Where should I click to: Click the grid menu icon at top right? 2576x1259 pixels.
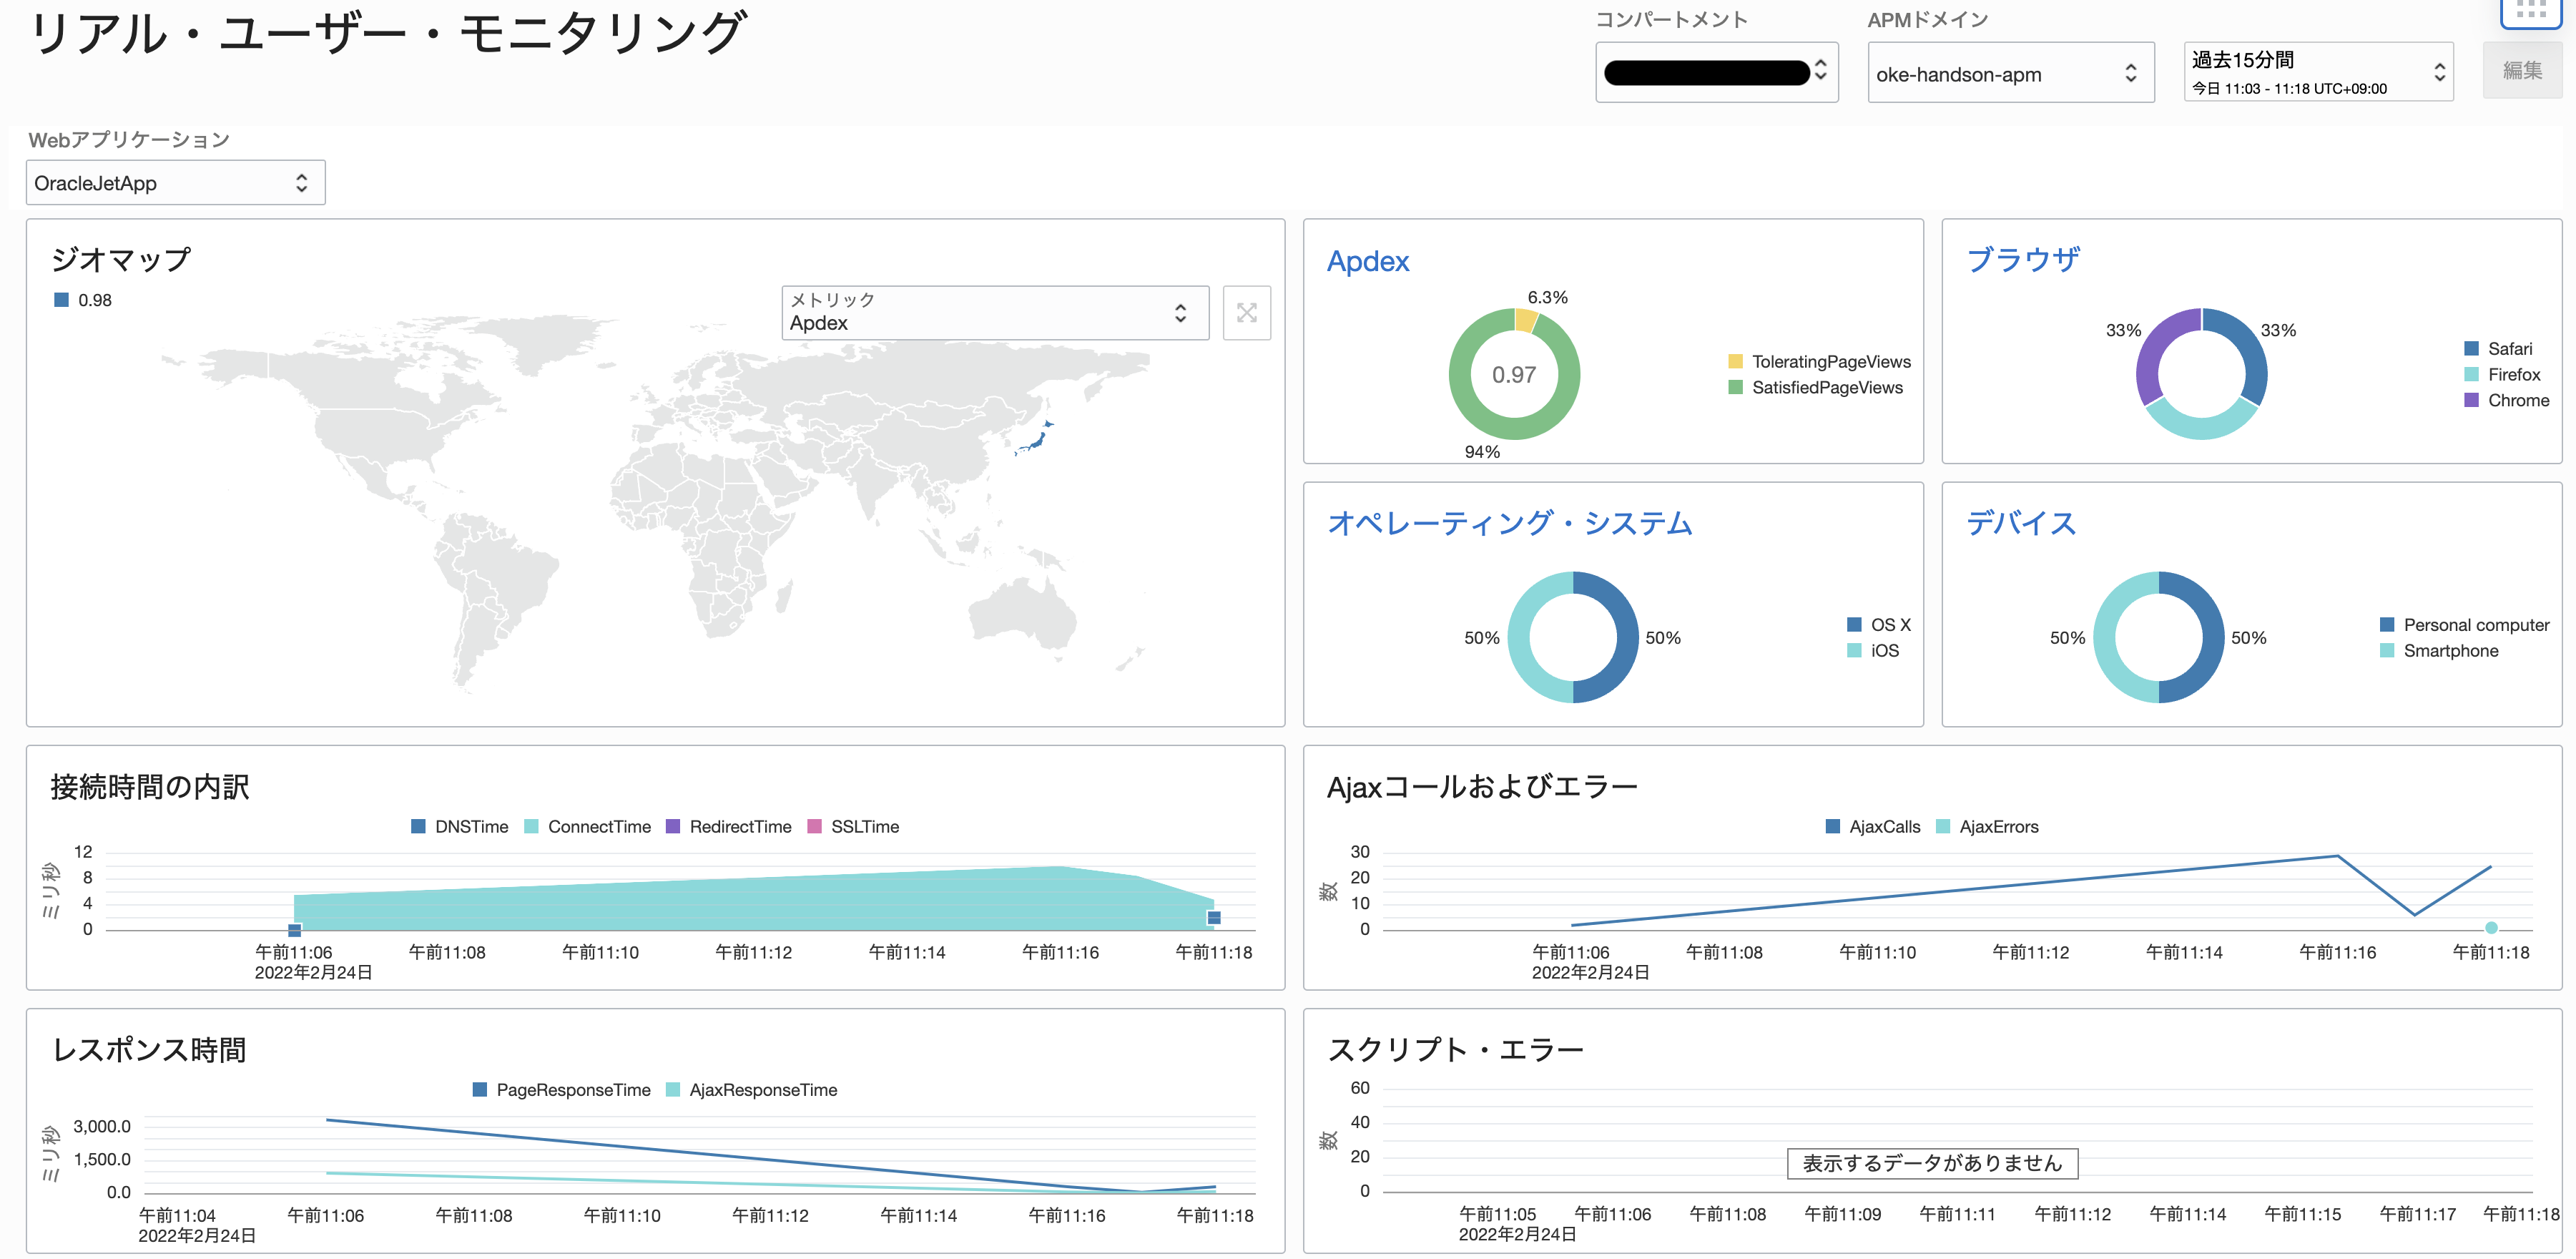(x=2530, y=10)
